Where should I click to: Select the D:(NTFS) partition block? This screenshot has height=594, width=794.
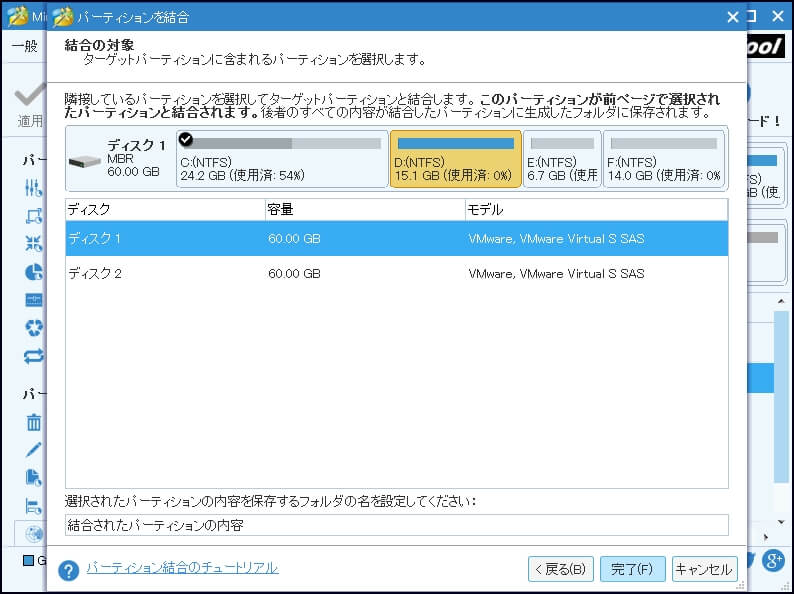(x=455, y=159)
